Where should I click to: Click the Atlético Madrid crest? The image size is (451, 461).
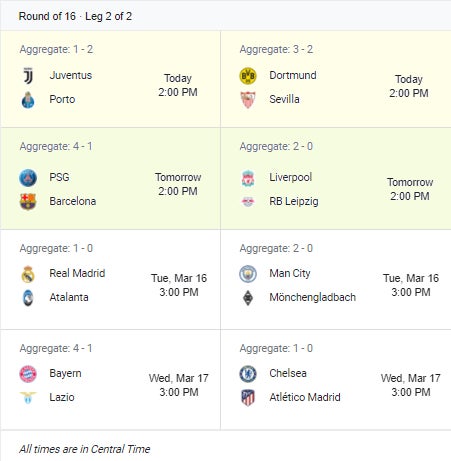(248, 398)
